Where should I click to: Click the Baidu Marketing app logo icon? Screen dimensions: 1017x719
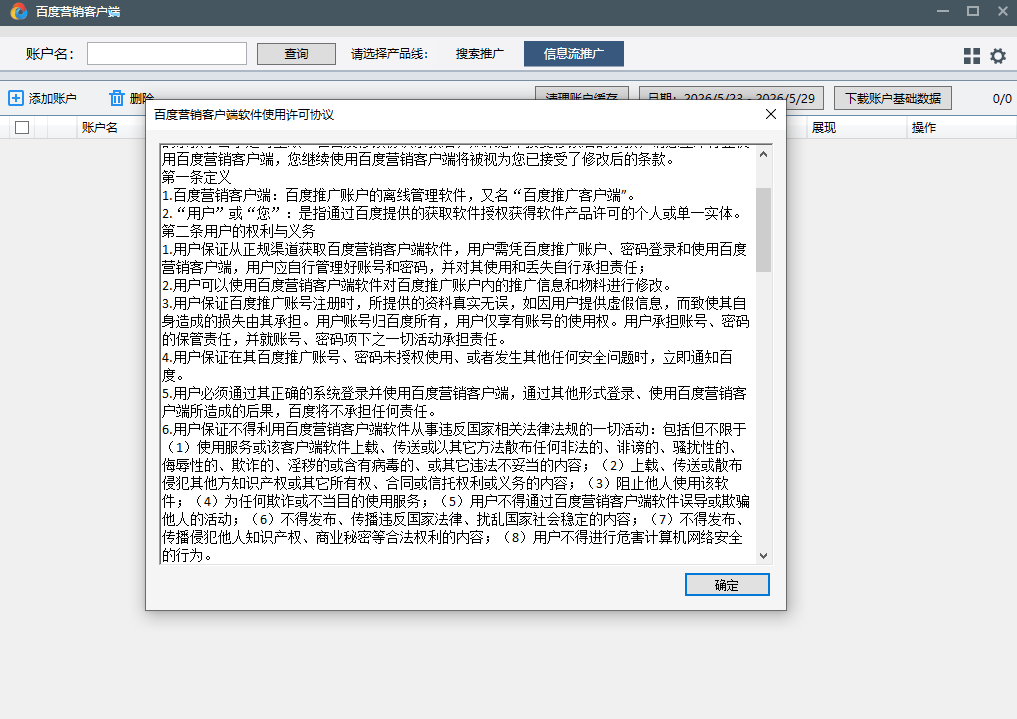(x=19, y=12)
